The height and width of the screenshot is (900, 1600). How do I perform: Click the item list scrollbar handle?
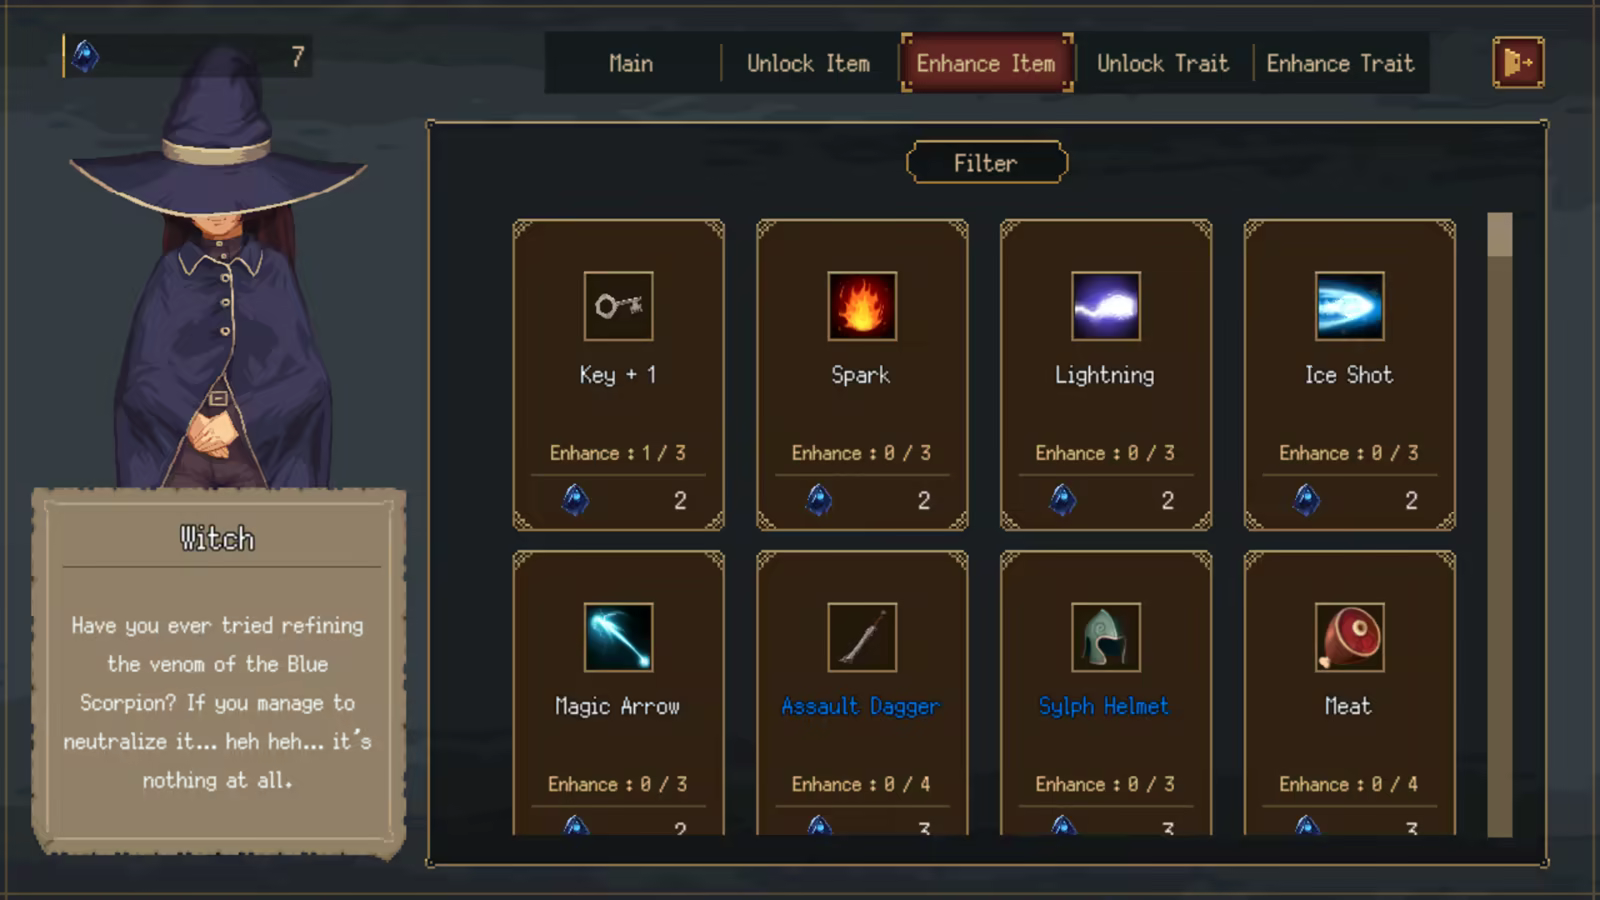1499,234
